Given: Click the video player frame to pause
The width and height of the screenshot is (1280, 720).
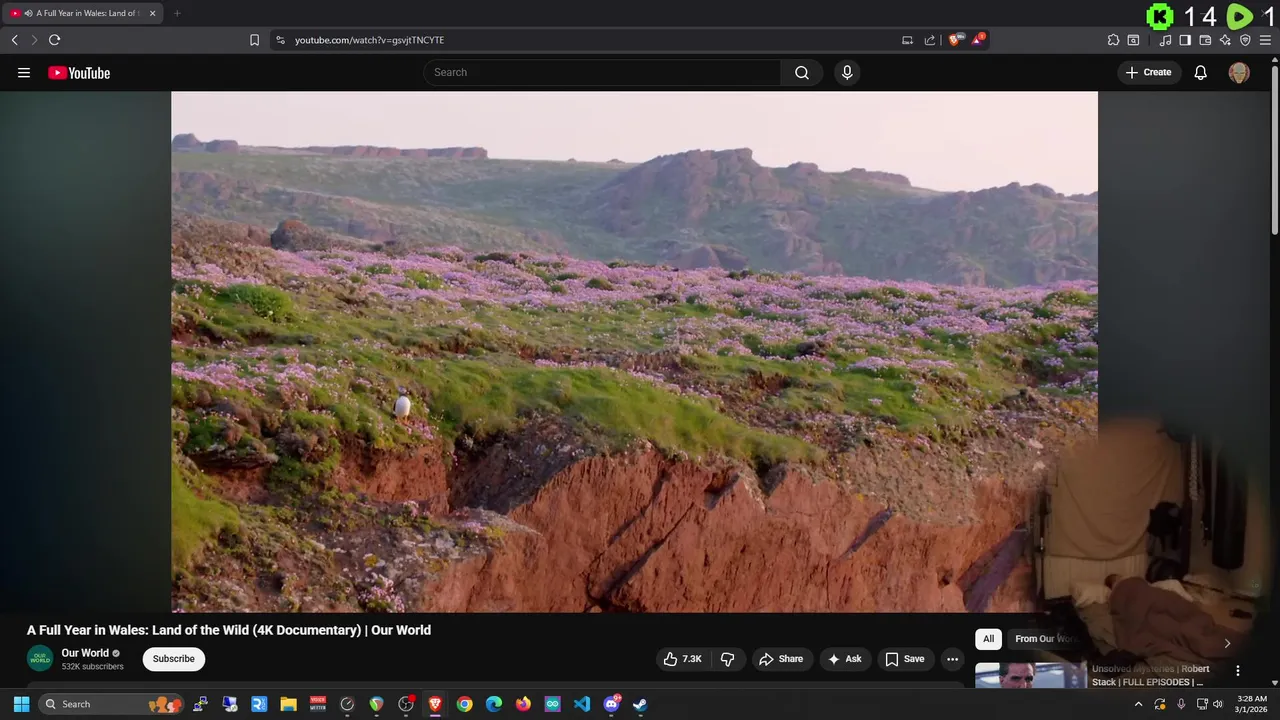Looking at the screenshot, I should coord(634,352).
